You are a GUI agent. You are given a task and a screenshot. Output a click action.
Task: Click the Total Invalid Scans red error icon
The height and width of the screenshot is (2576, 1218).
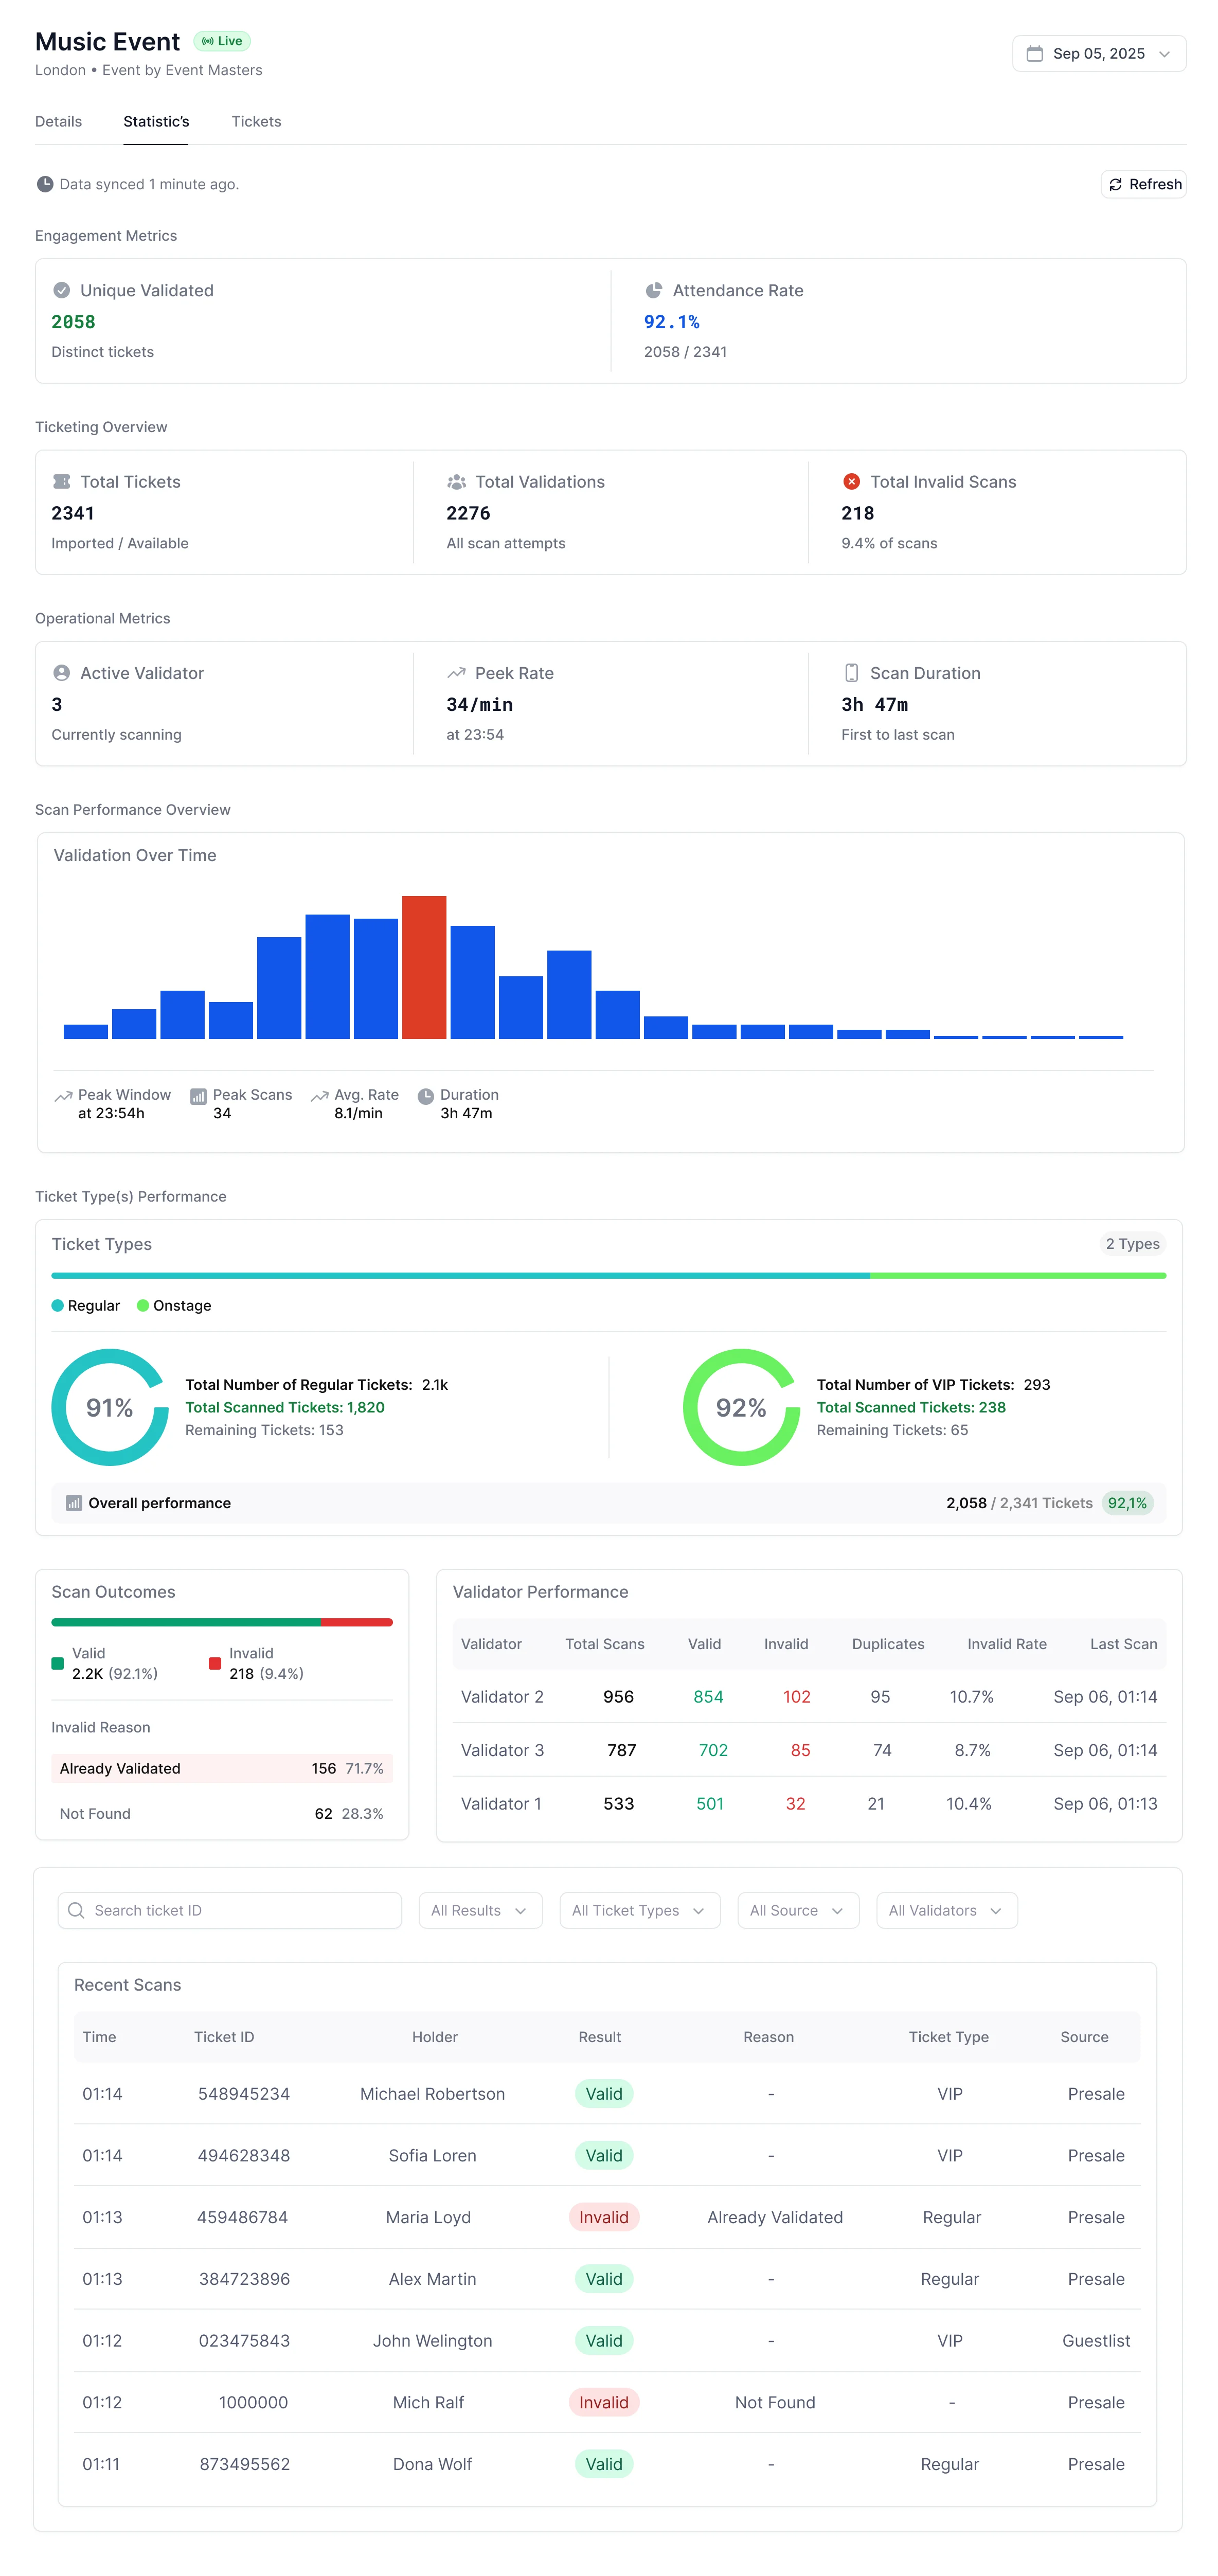[x=852, y=481]
